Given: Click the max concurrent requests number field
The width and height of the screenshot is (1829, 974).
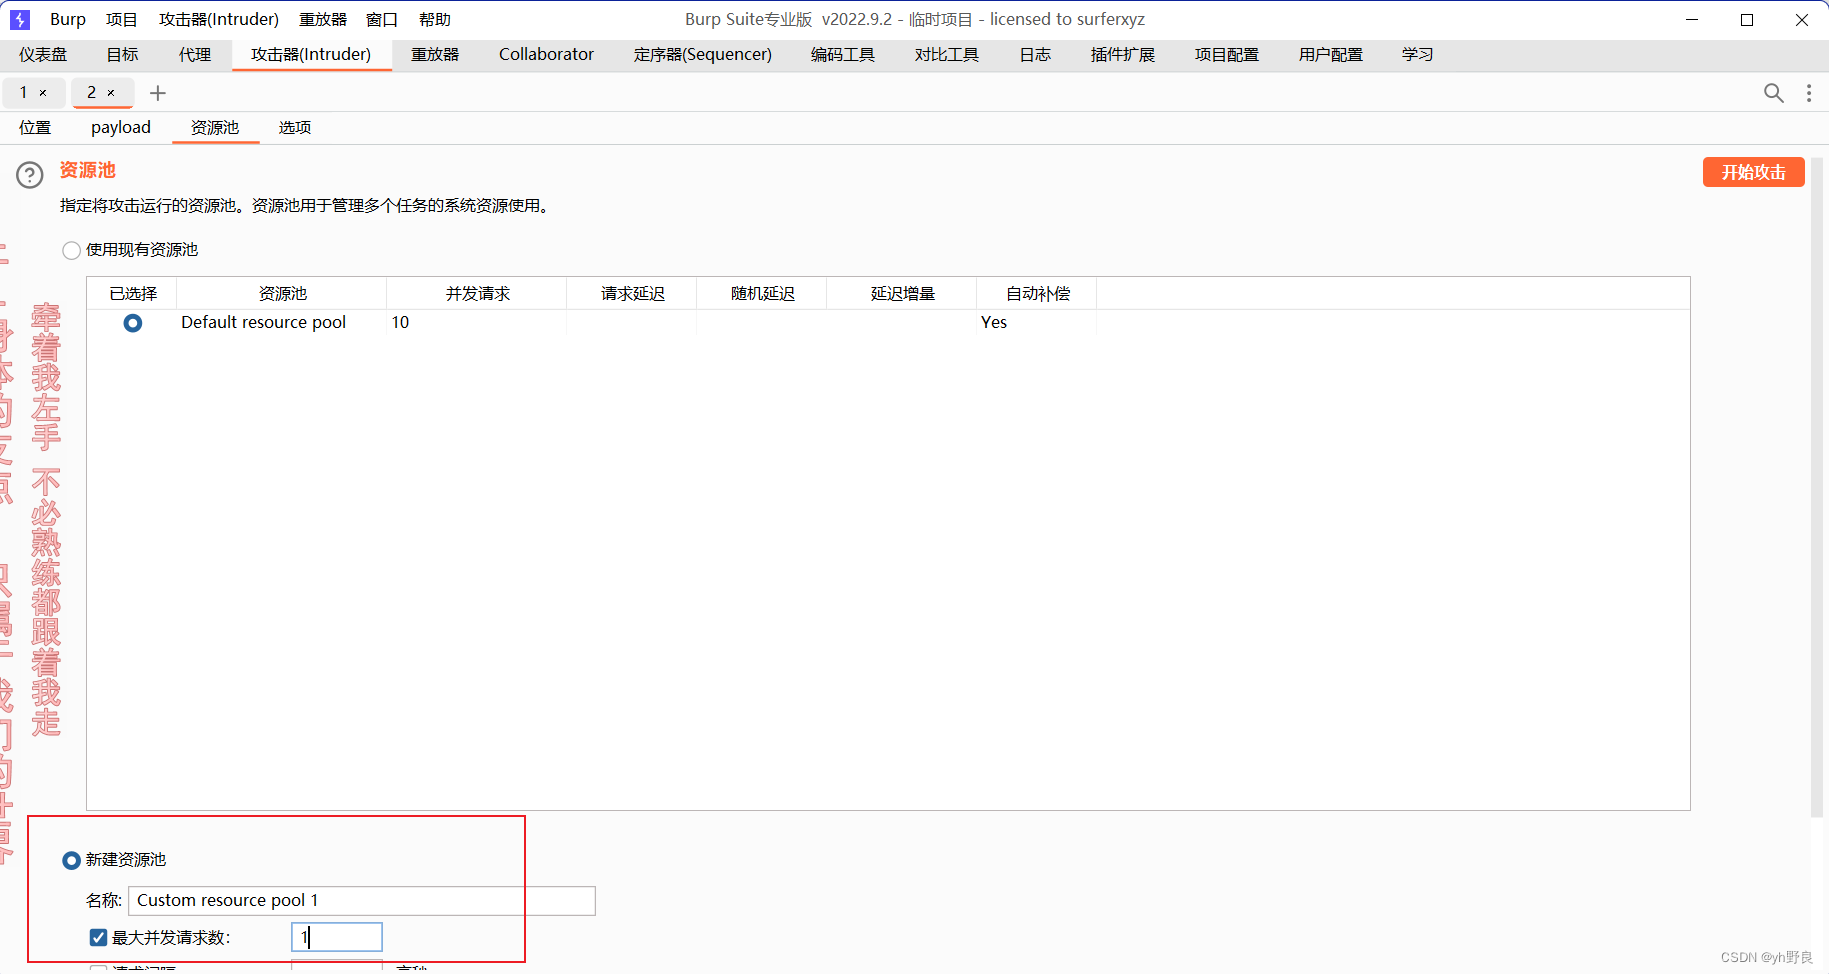Looking at the screenshot, I should pyautogui.click(x=337, y=937).
